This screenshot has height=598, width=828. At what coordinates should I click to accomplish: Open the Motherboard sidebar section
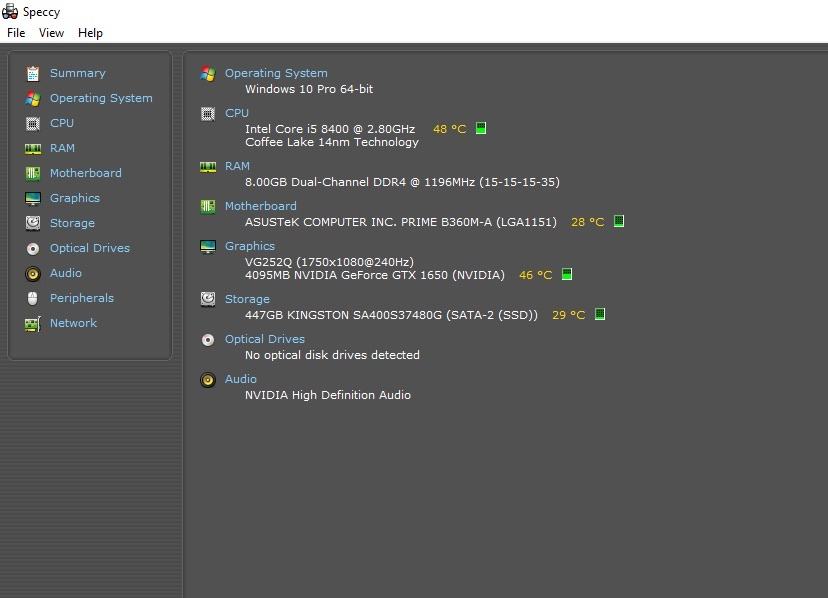86,173
